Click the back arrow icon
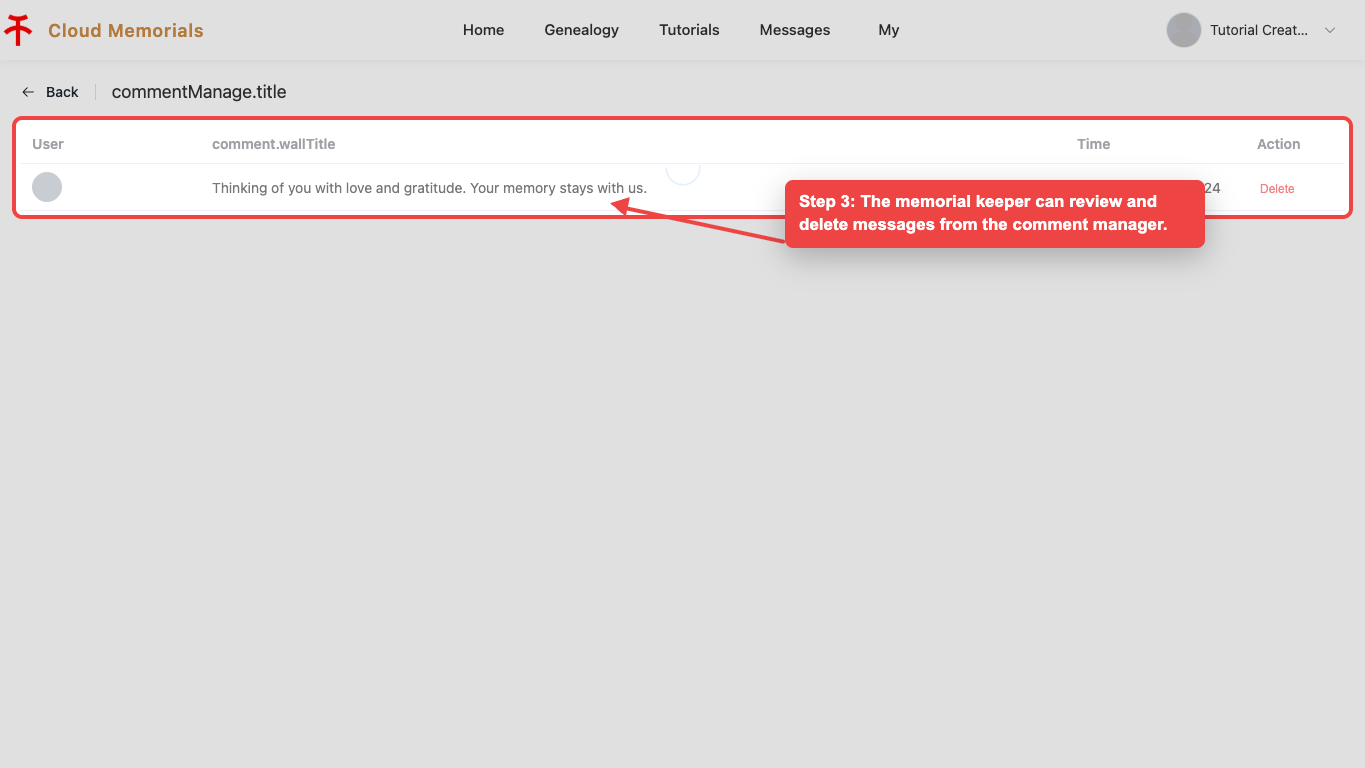Image resolution: width=1365 pixels, height=768 pixels. [x=28, y=92]
